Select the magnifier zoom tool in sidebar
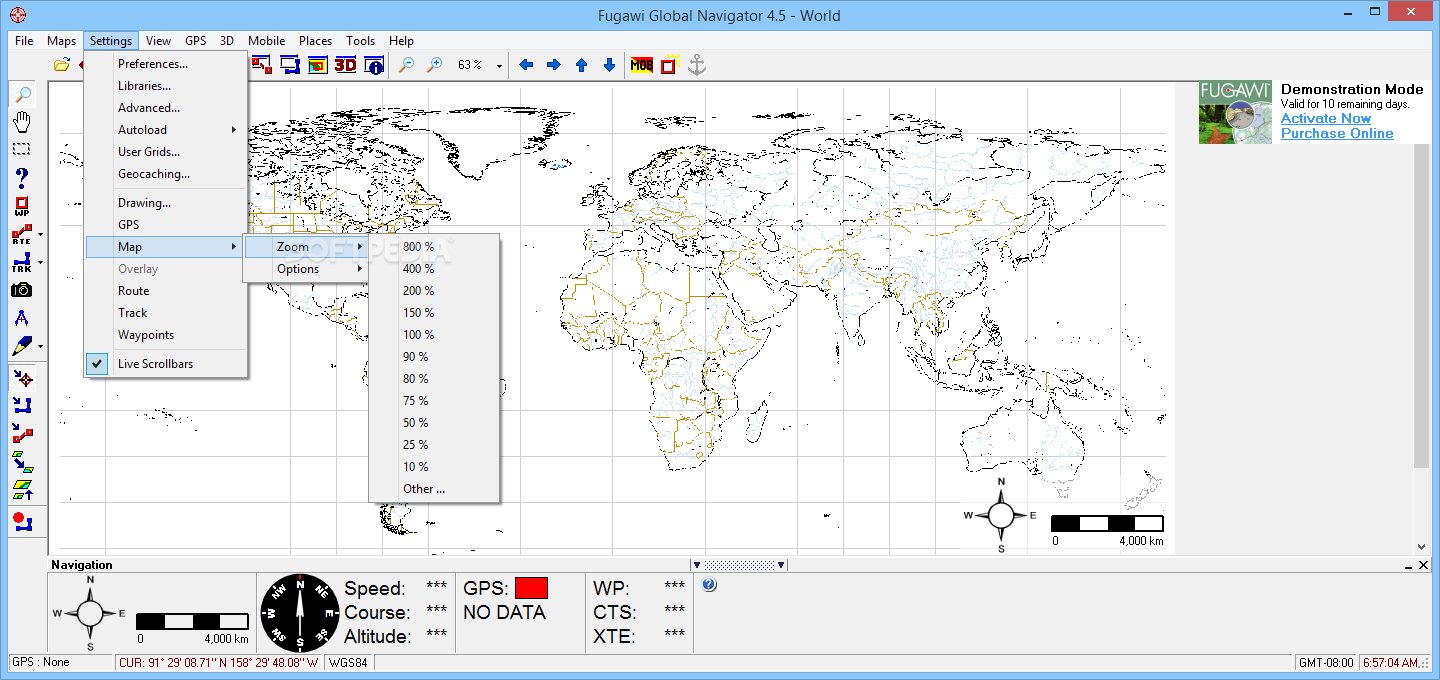Image resolution: width=1440 pixels, height=680 pixels. pos(22,95)
